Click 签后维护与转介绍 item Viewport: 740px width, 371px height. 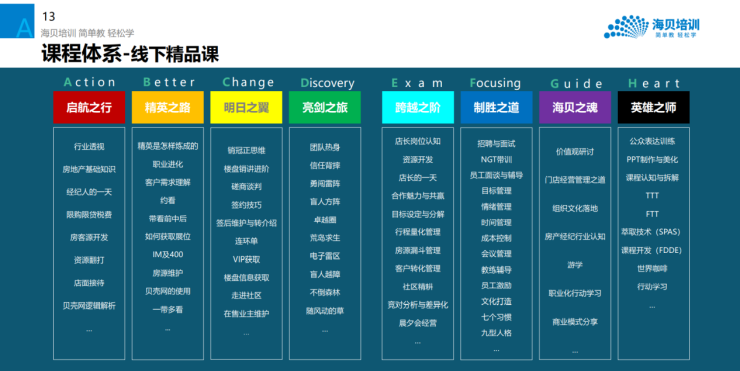point(246,223)
